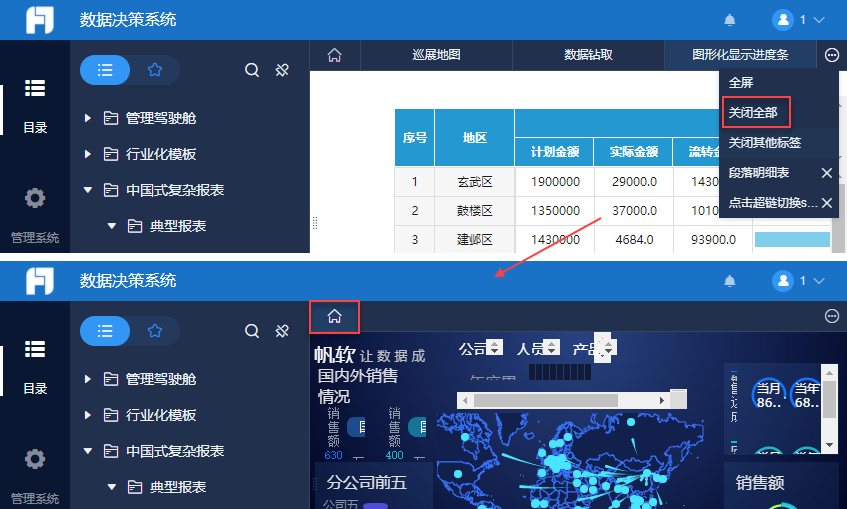This screenshot has height=509, width=847.
Task: Click the 实际金额 column header
Action: [x=633, y=152]
